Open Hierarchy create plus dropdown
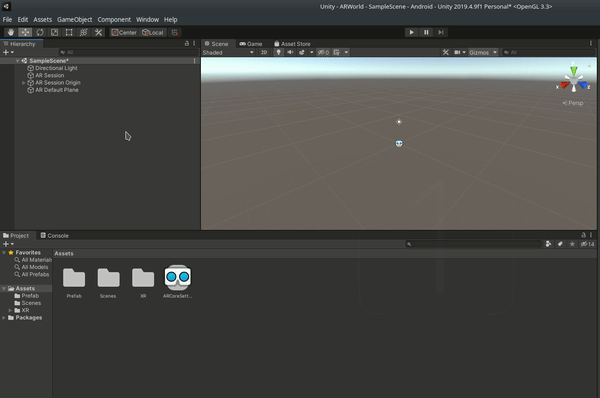The width and height of the screenshot is (600, 398). [x=8, y=52]
